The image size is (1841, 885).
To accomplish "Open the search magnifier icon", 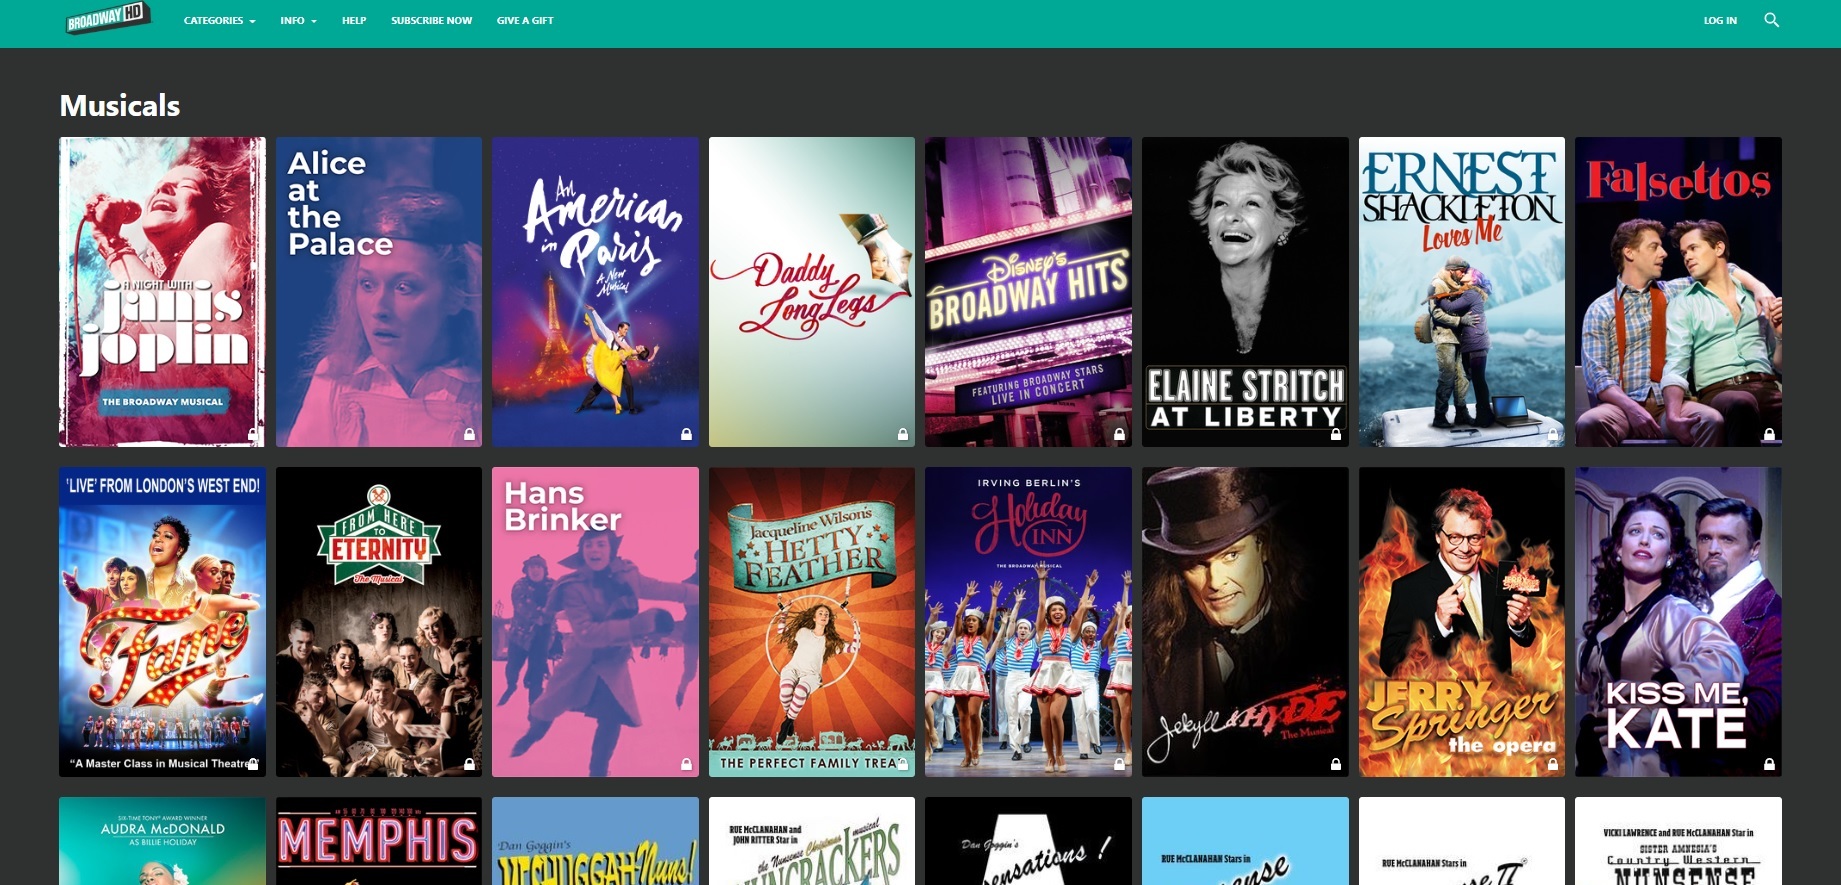I will coord(1771,20).
